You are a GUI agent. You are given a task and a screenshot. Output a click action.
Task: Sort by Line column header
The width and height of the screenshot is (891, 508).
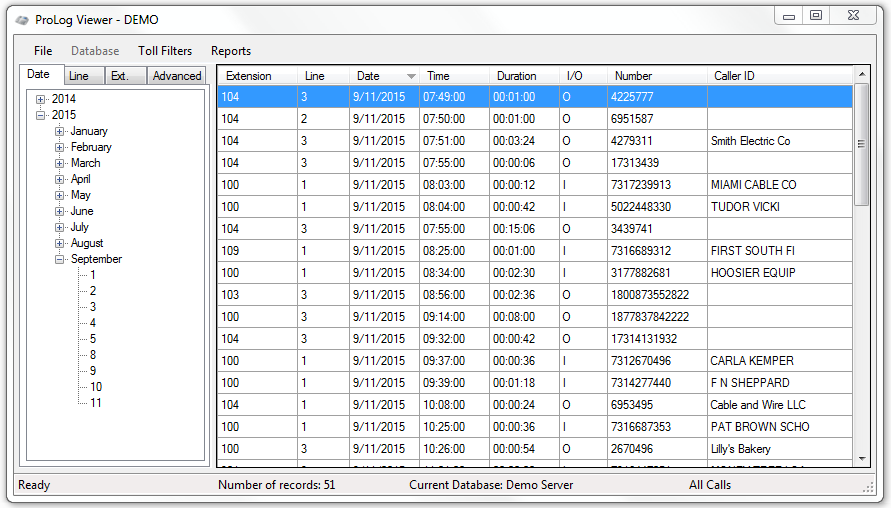pyautogui.click(x=323, y=76)
